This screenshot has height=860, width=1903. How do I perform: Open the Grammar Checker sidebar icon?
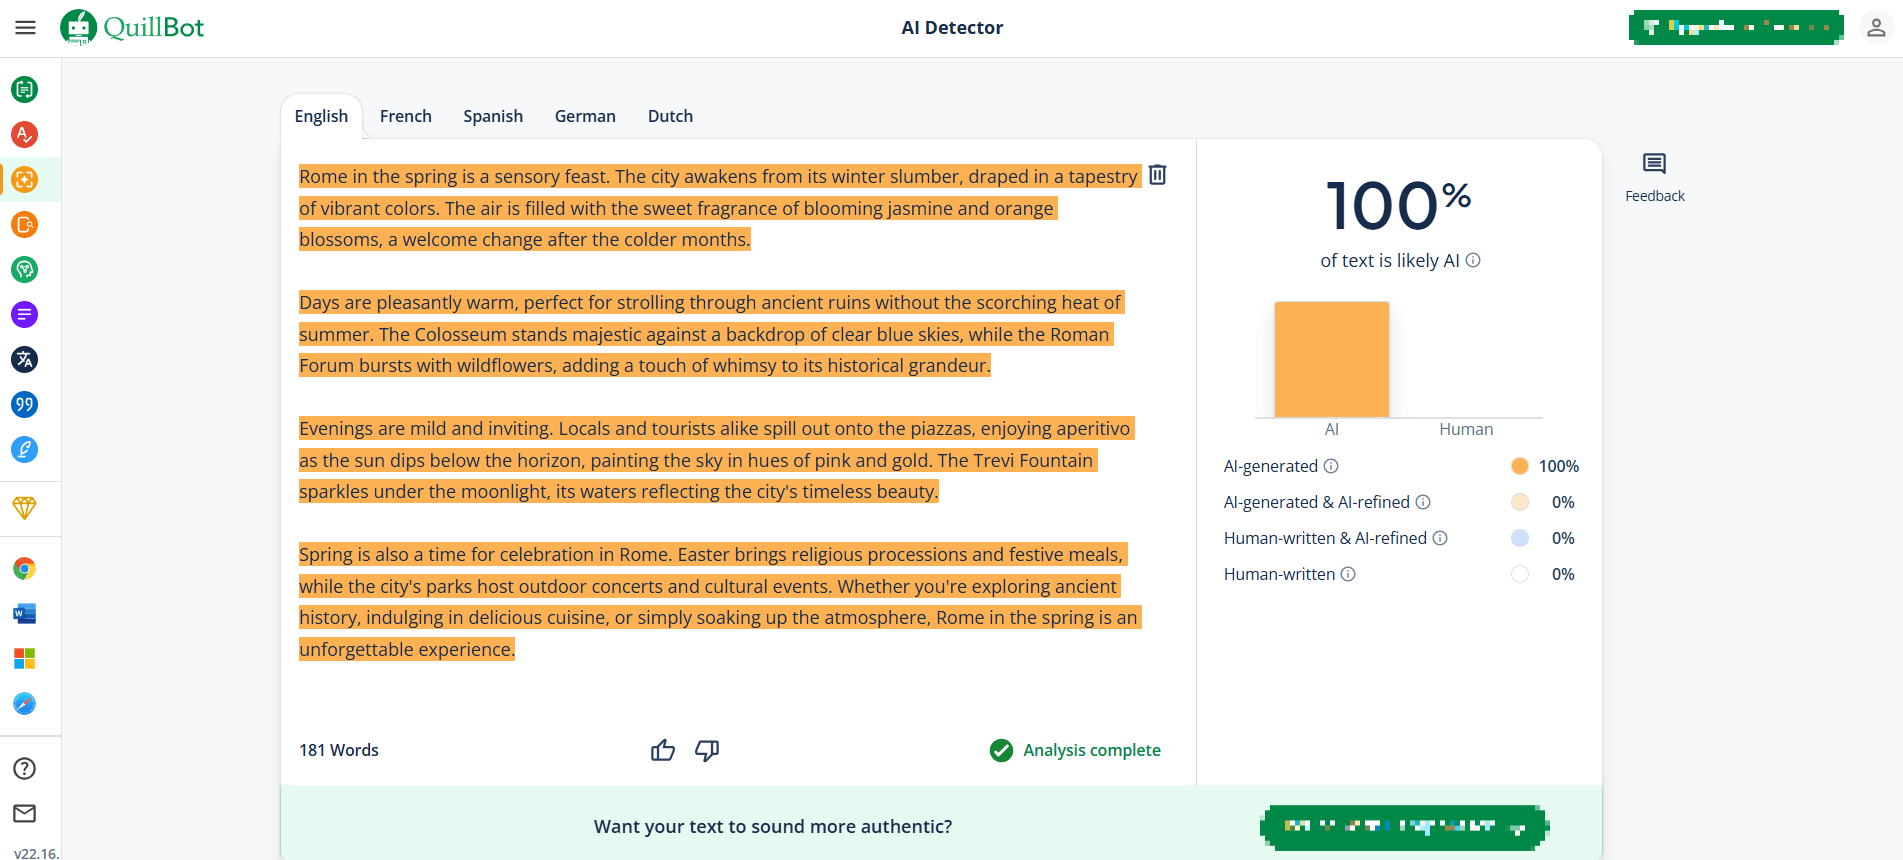tap(25, 134)
